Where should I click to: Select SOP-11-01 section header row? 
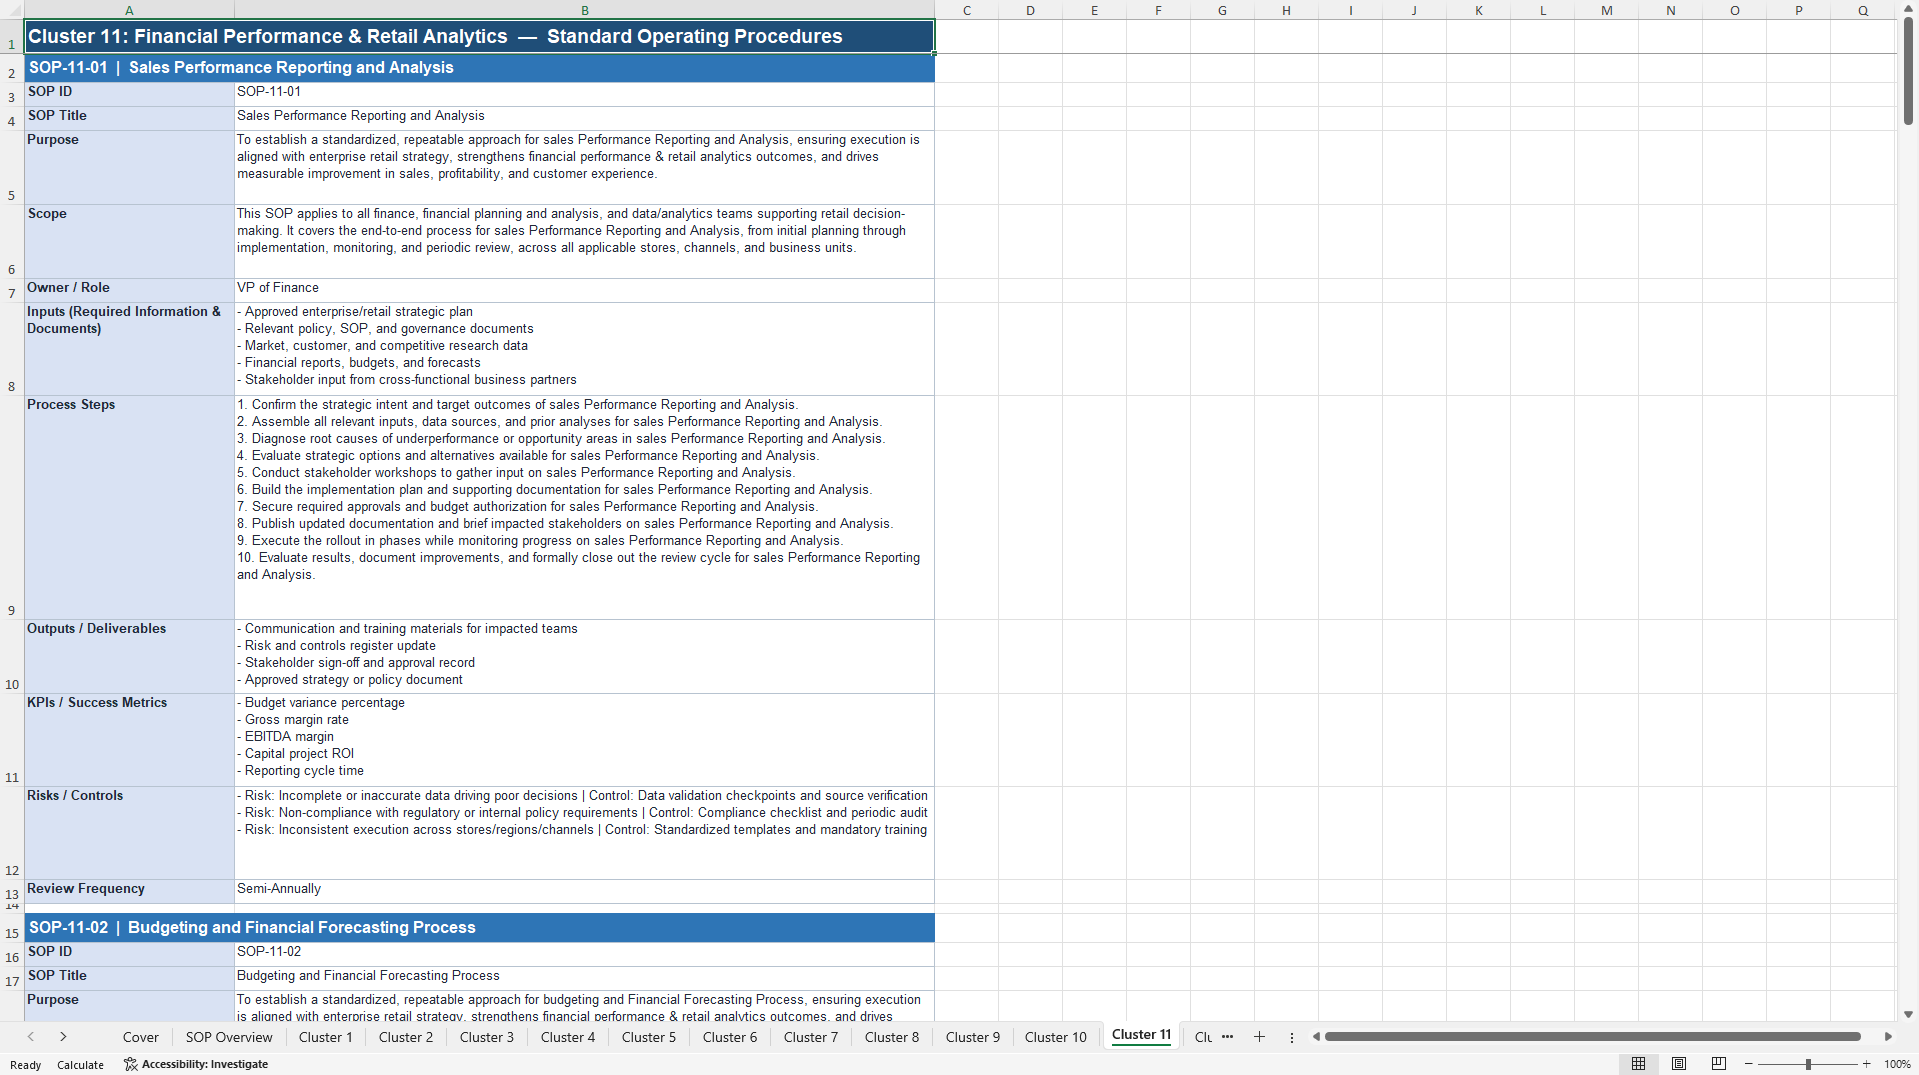pos(479,68)
